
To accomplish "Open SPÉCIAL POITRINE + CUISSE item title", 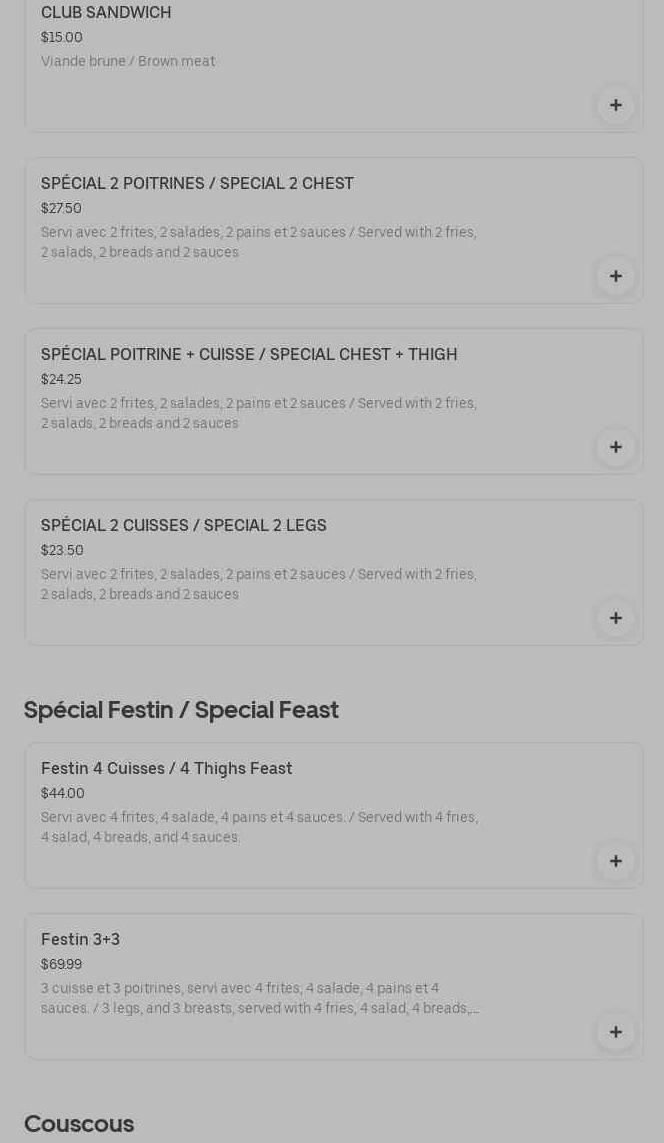I will pyautogui.click(x=249, y=354).
